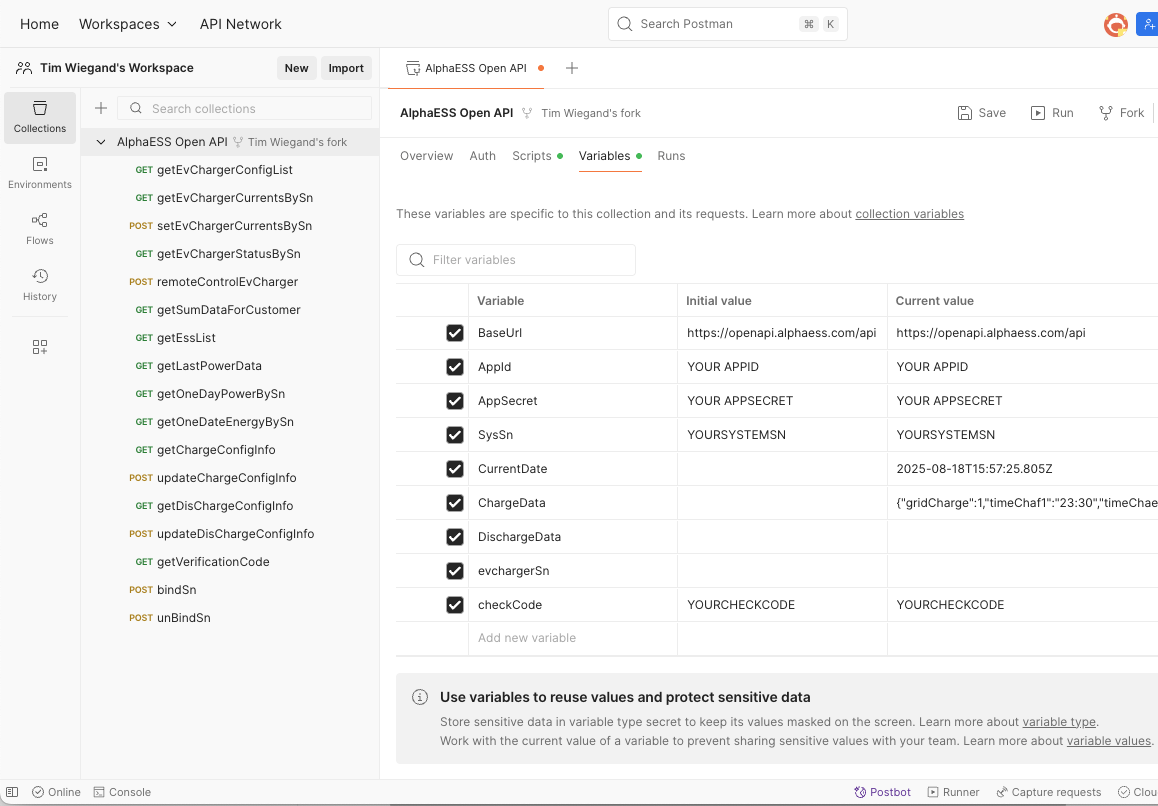The height and width of the screenshot is (806, 1158).
Task: Click Add new variable row field
Action: [572, 638]
